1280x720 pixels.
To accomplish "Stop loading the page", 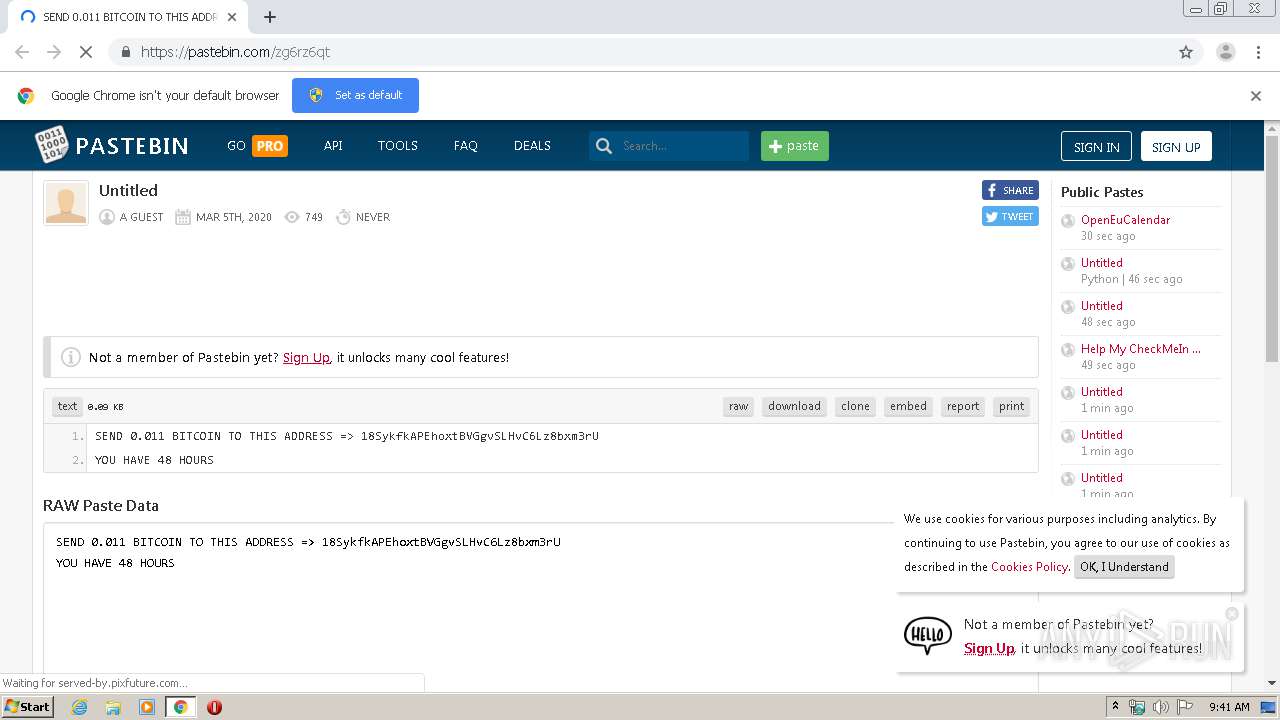I will click(85, 52).
